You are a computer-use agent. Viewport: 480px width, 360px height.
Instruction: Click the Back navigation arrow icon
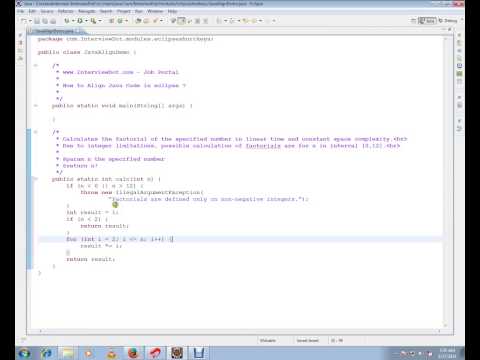(x=254, y=21)
